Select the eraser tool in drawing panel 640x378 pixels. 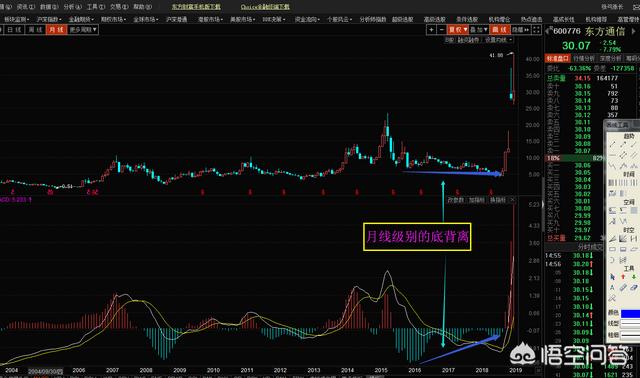pos(623,287)
